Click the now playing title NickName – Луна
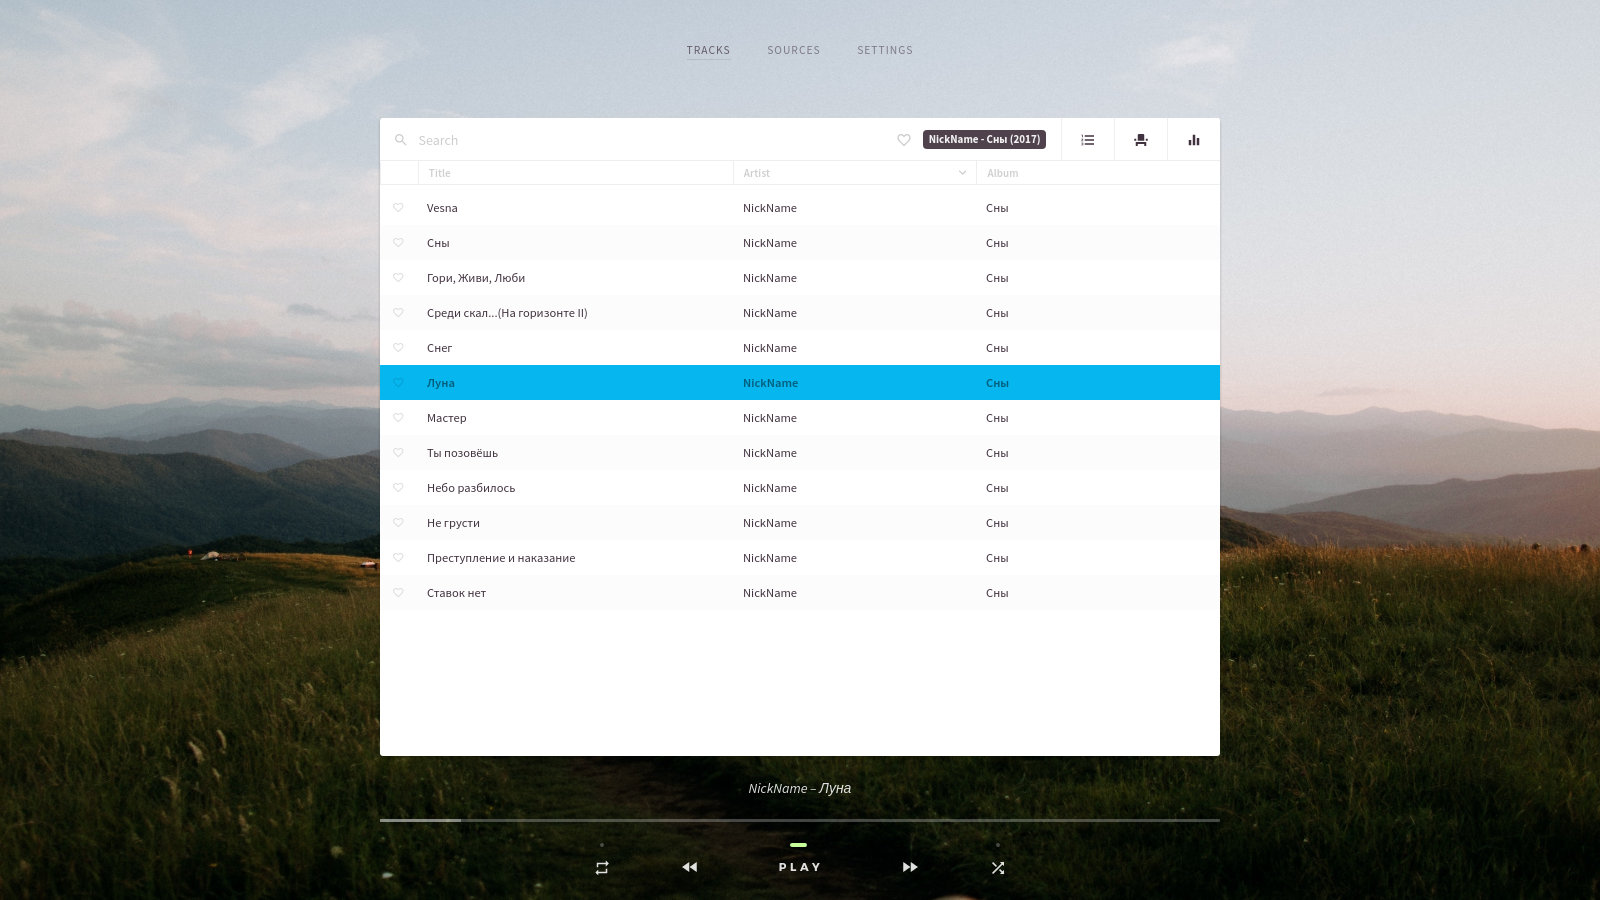The height and width of the screenshot is (900, 1600). coord(800,788)
